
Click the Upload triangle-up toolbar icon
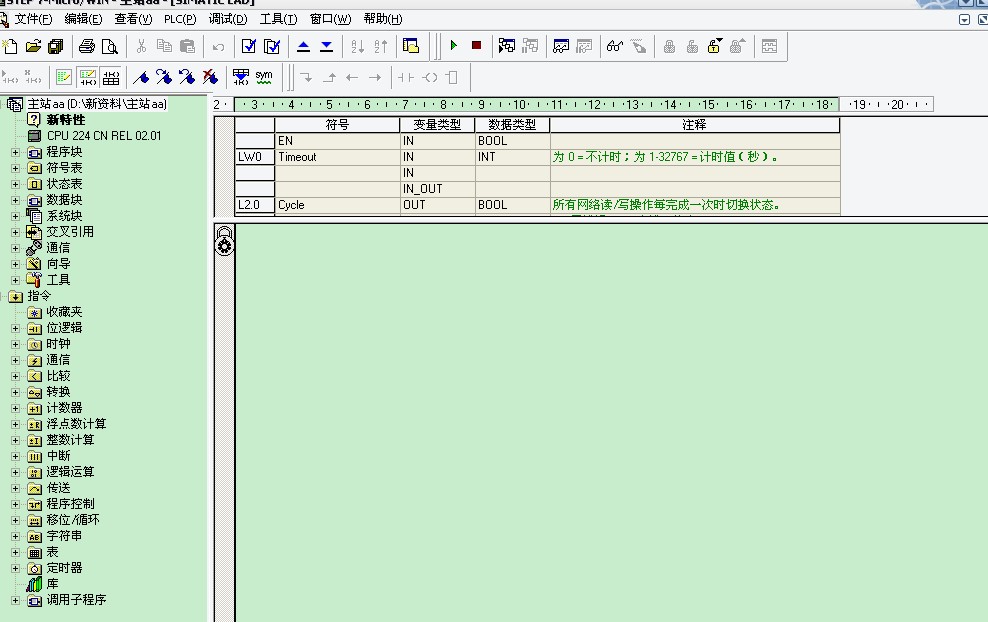click(x=304, y=46)
